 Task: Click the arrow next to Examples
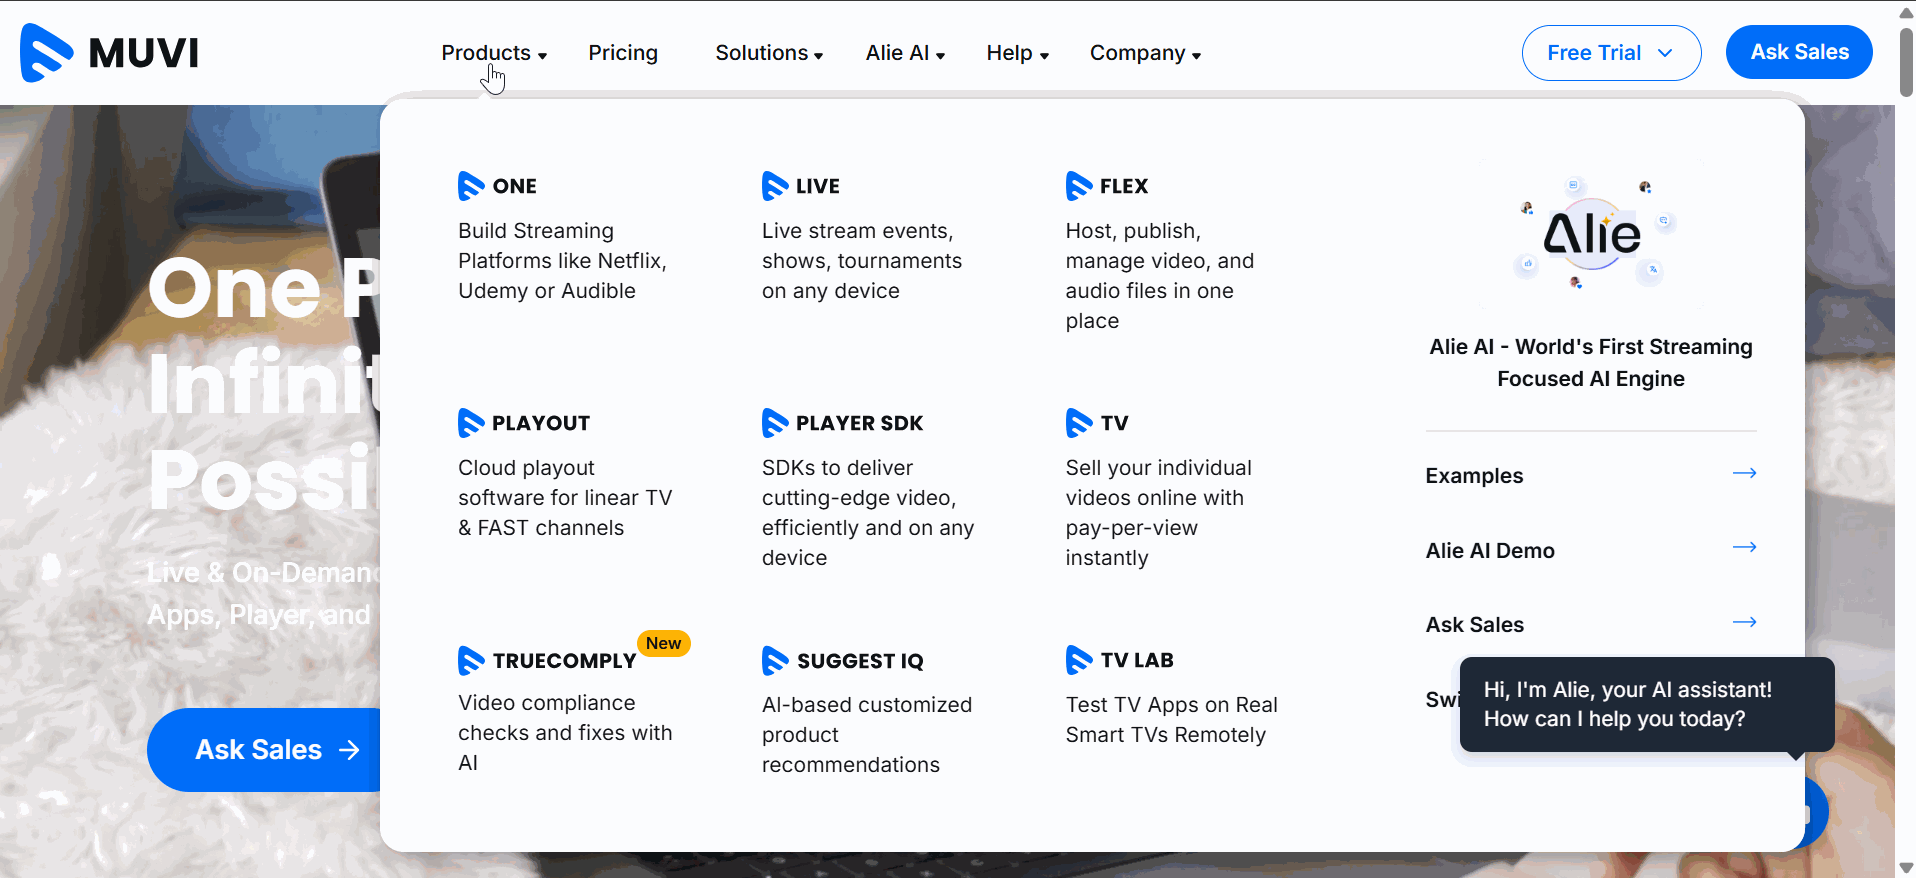click(1744, 473)
